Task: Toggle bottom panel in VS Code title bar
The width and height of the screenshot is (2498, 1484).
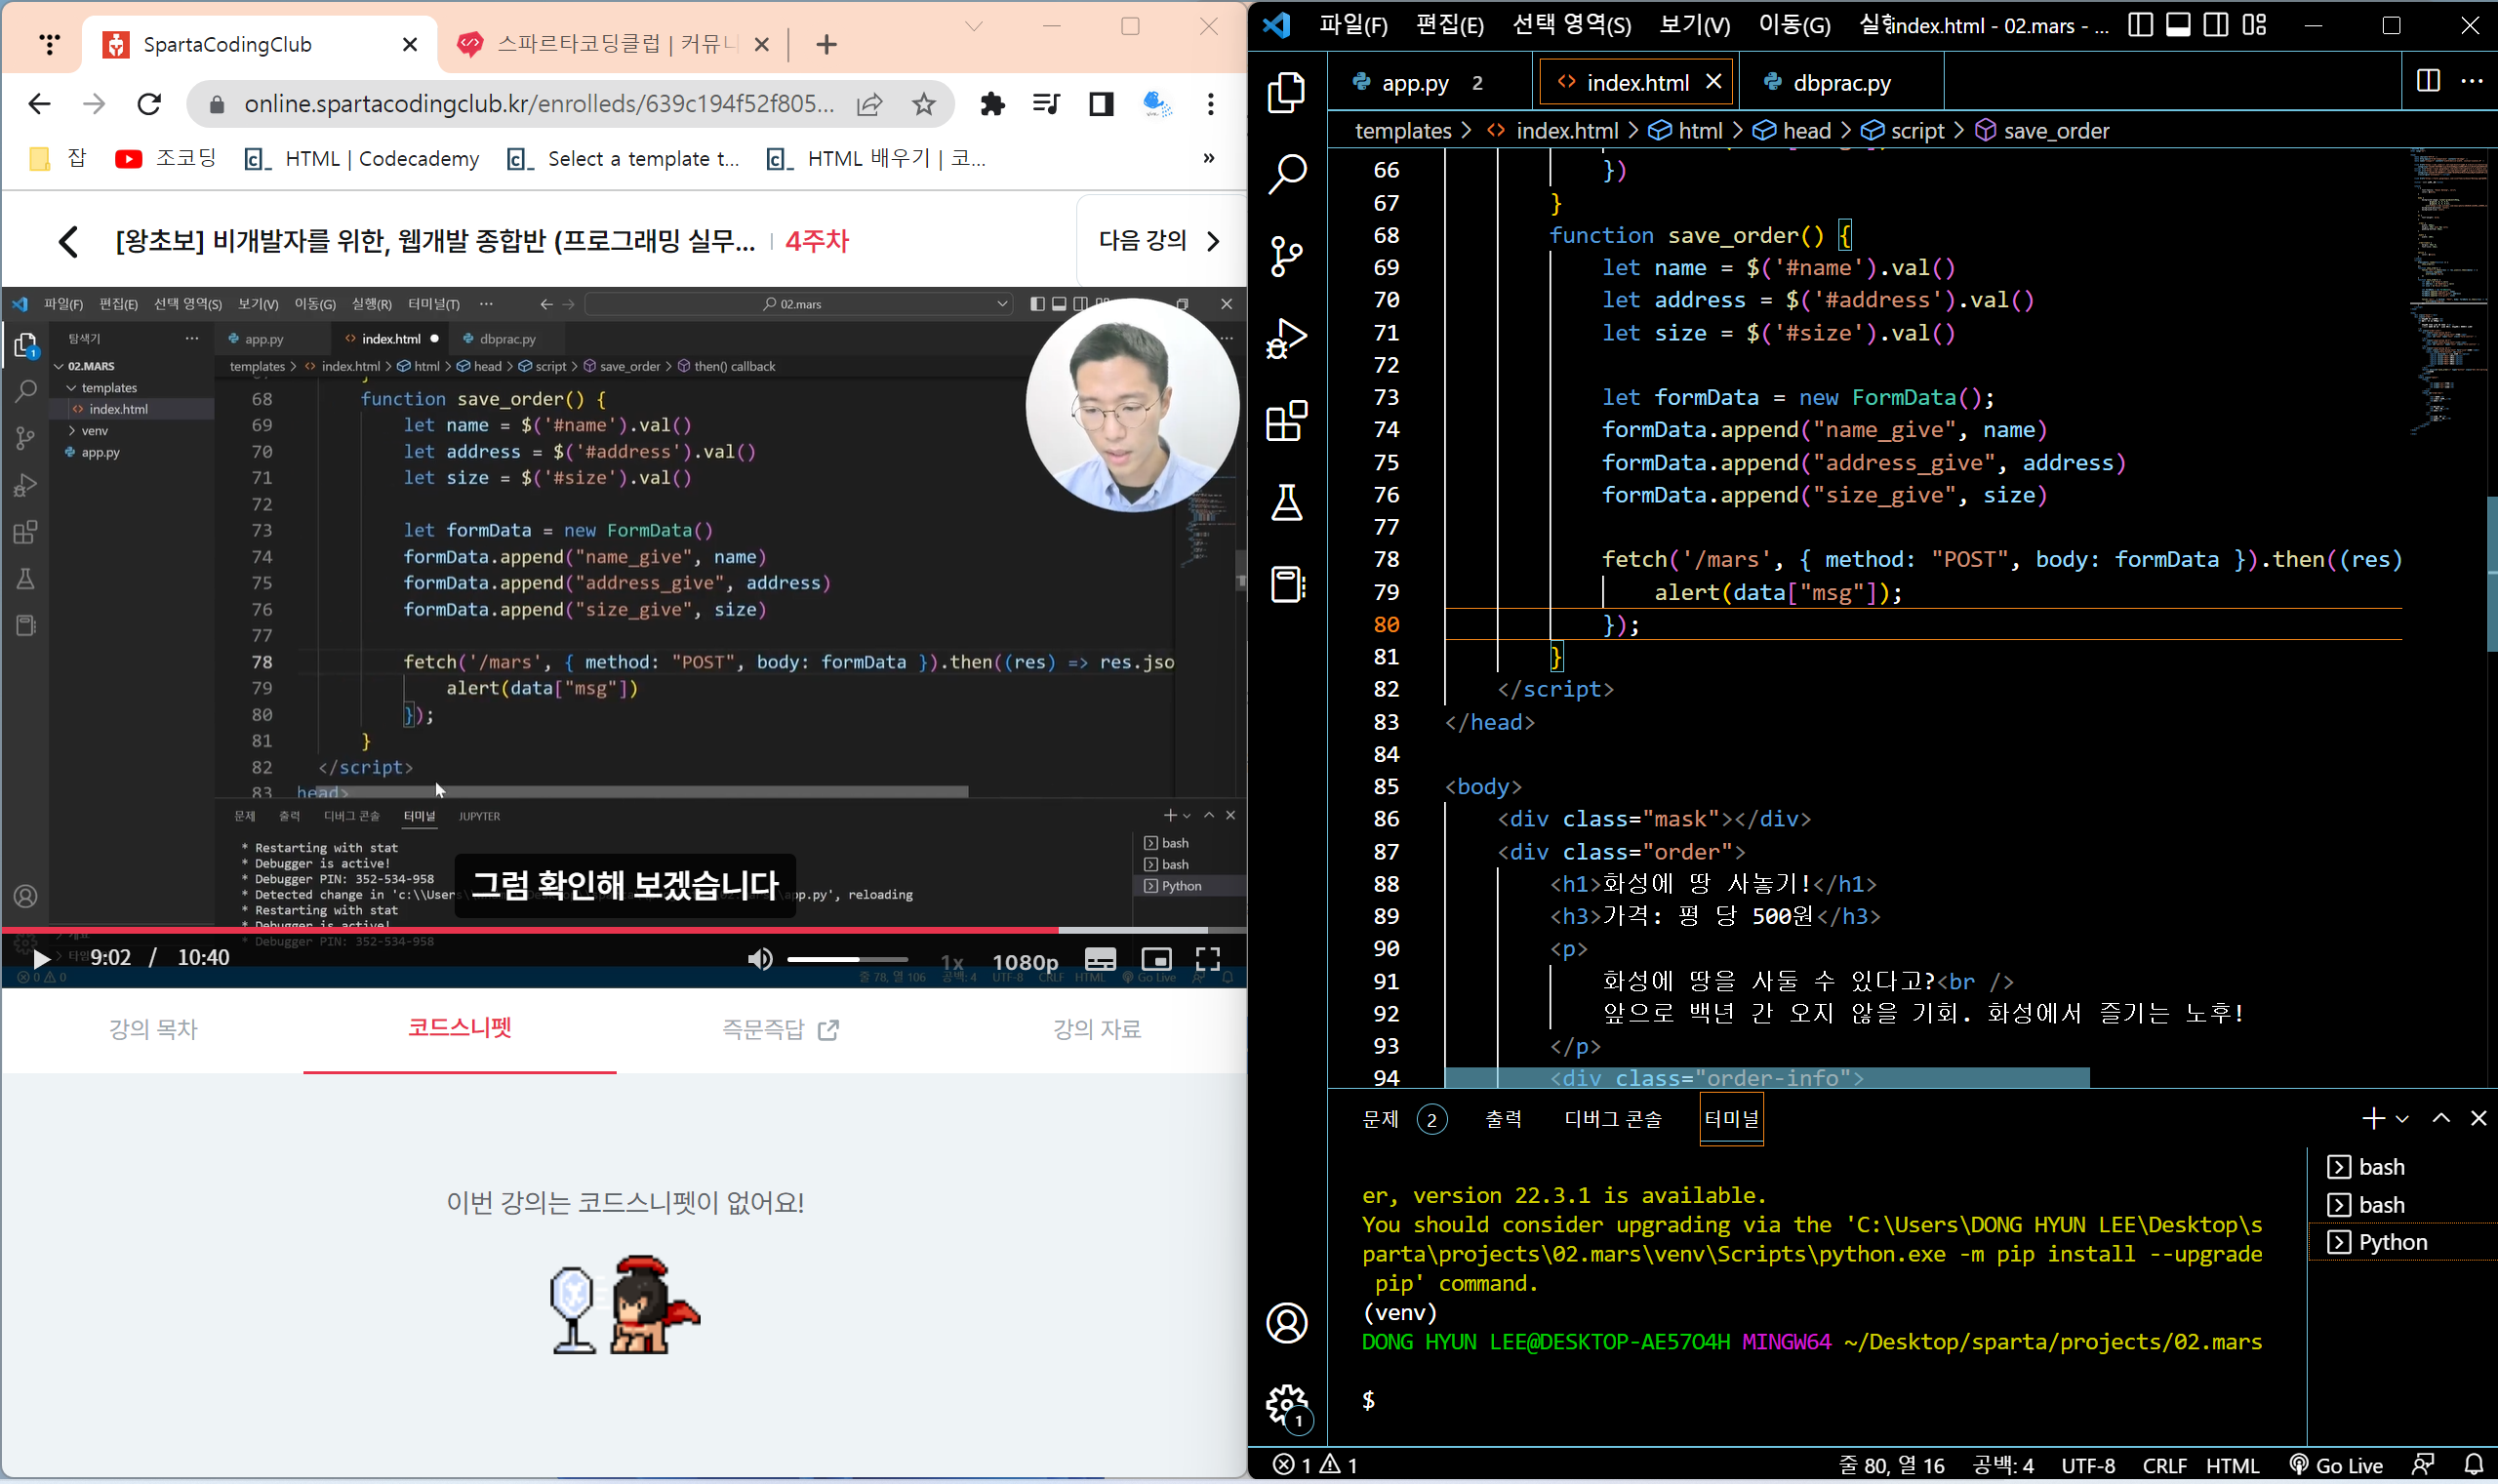Action: [x=2178, y=25]
